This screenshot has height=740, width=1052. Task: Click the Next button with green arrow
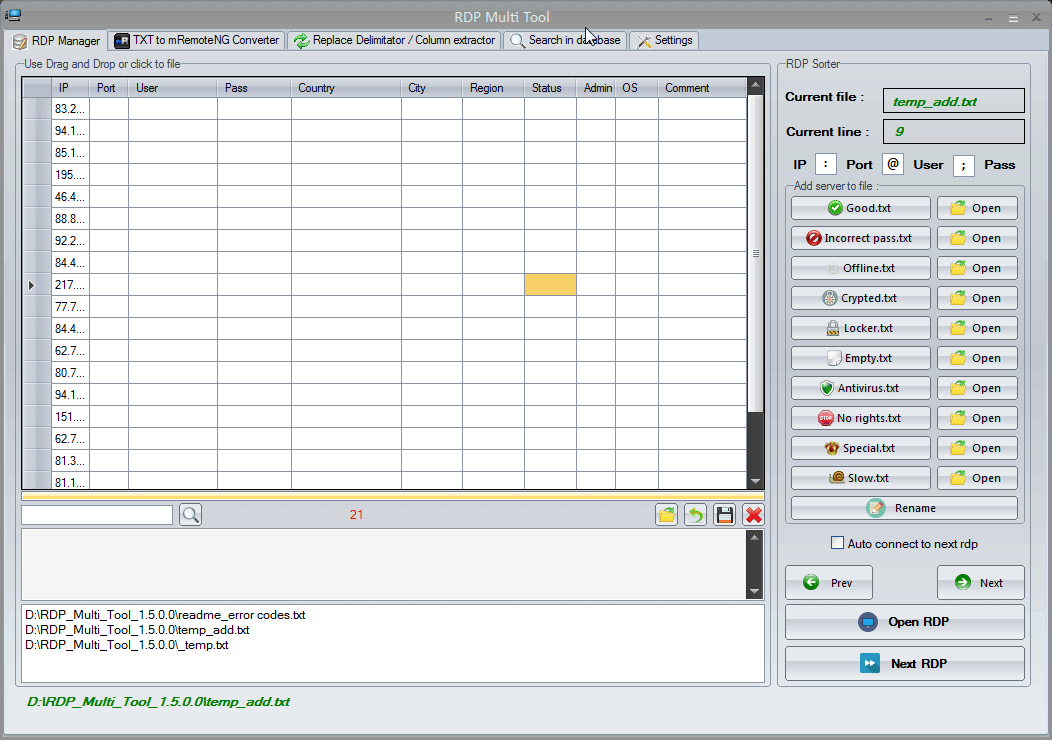point(981,582)
